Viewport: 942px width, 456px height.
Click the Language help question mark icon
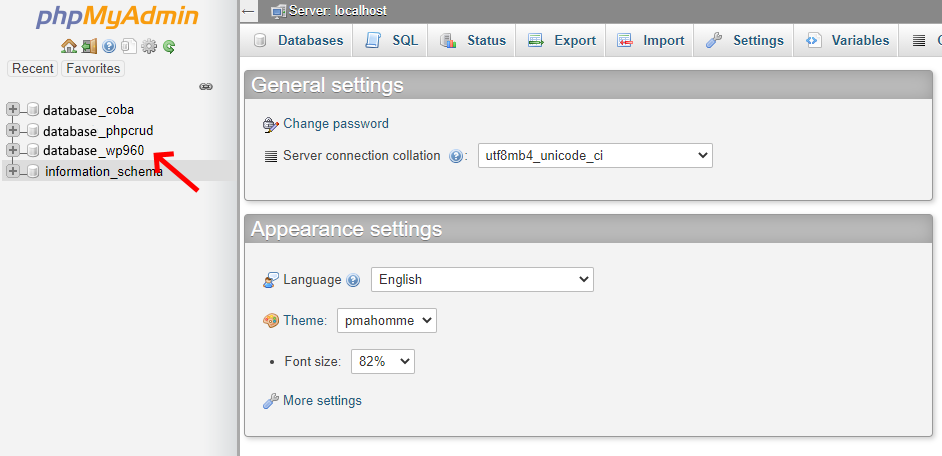(x=353, y=280)
